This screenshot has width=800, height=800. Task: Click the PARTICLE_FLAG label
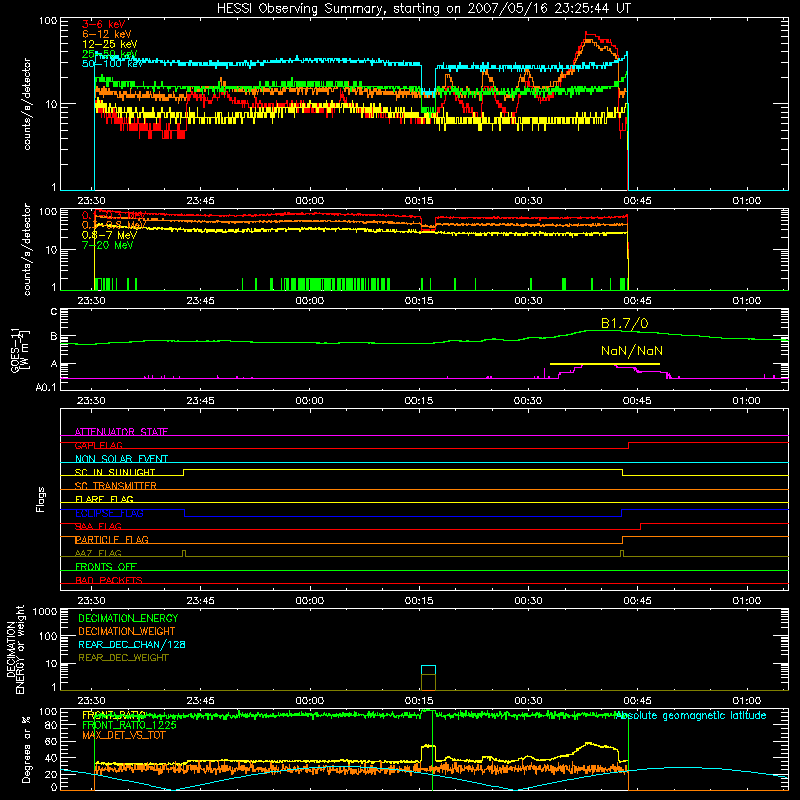pos(112,540)
